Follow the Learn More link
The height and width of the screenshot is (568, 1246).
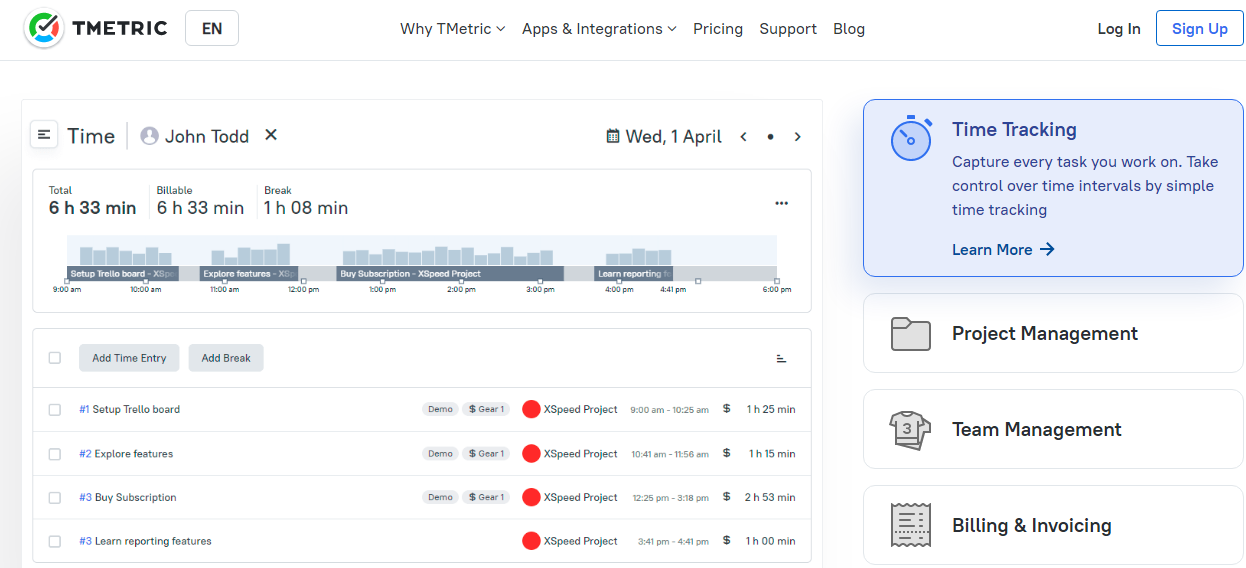(1003, 249)
